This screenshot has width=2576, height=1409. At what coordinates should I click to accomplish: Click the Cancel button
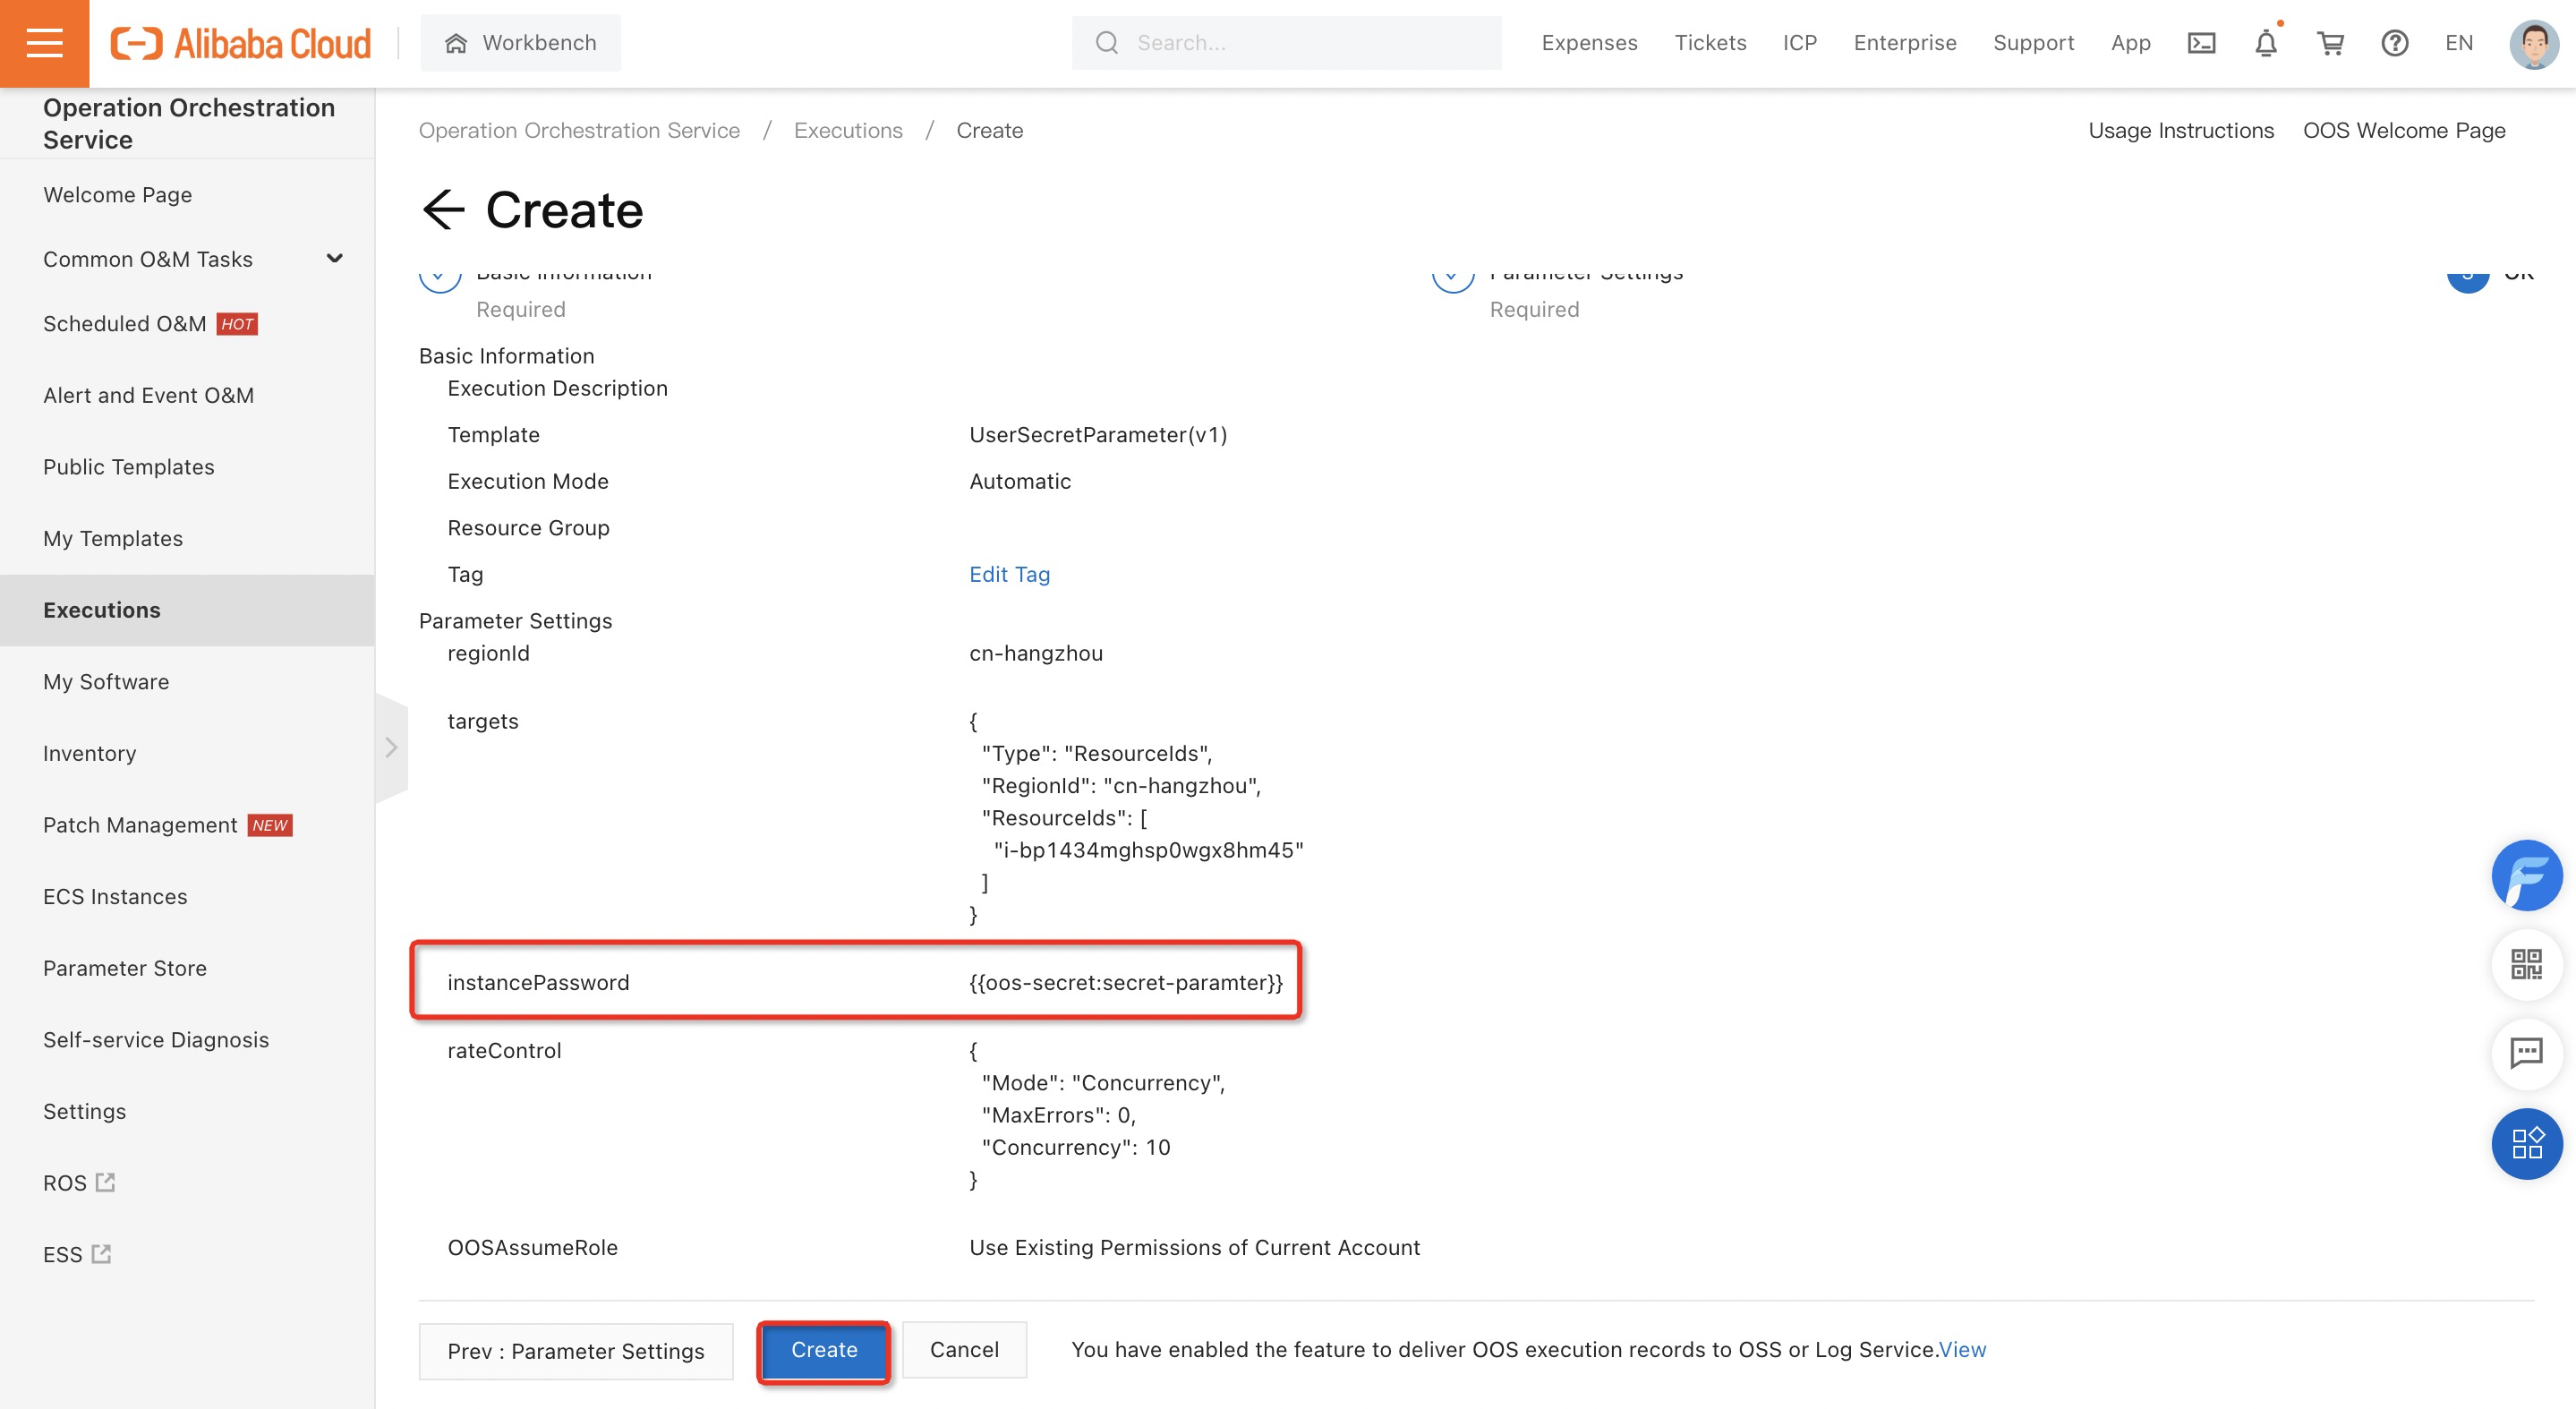pos(964,1350)
